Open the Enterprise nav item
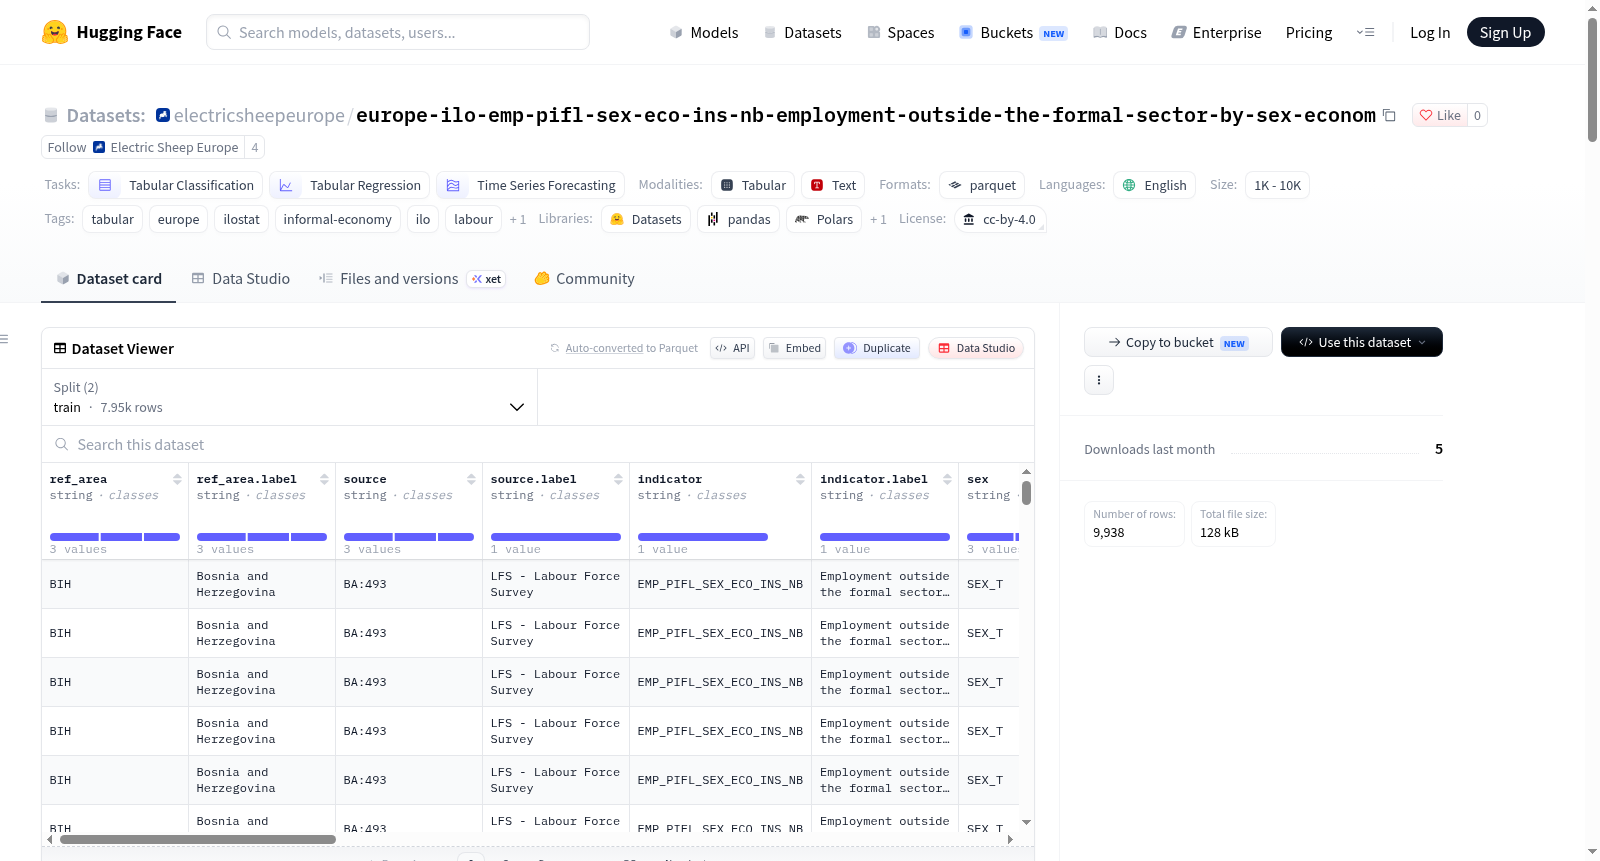 [x=1216, y=33]
